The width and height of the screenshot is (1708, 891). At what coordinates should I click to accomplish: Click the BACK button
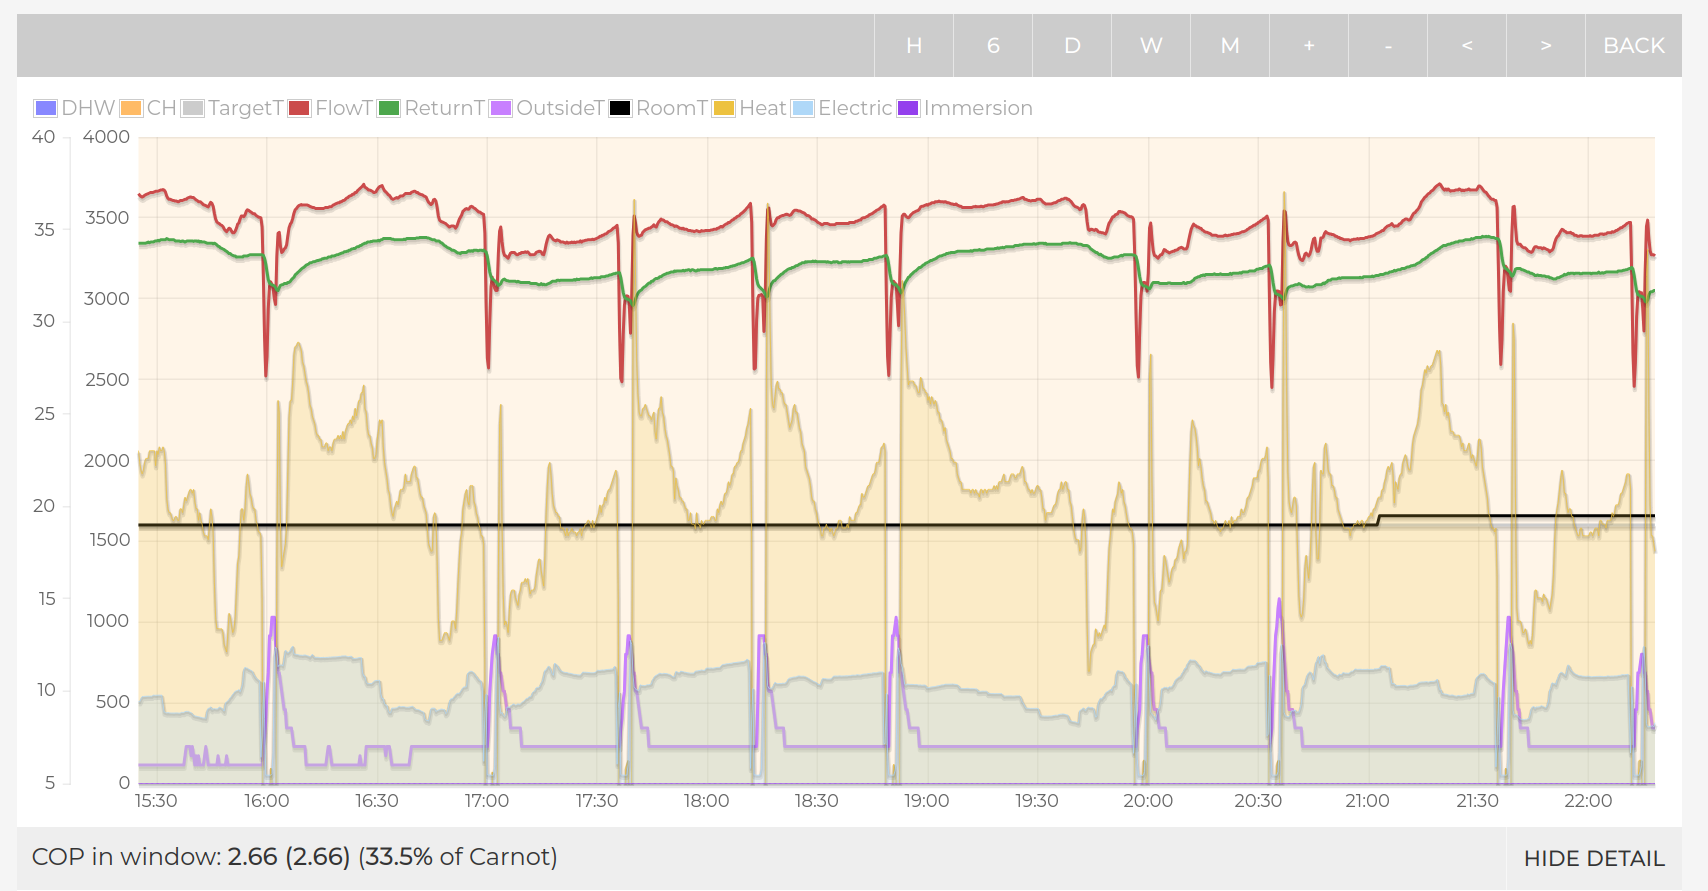pyautogui.click(x=1633, y=46)
